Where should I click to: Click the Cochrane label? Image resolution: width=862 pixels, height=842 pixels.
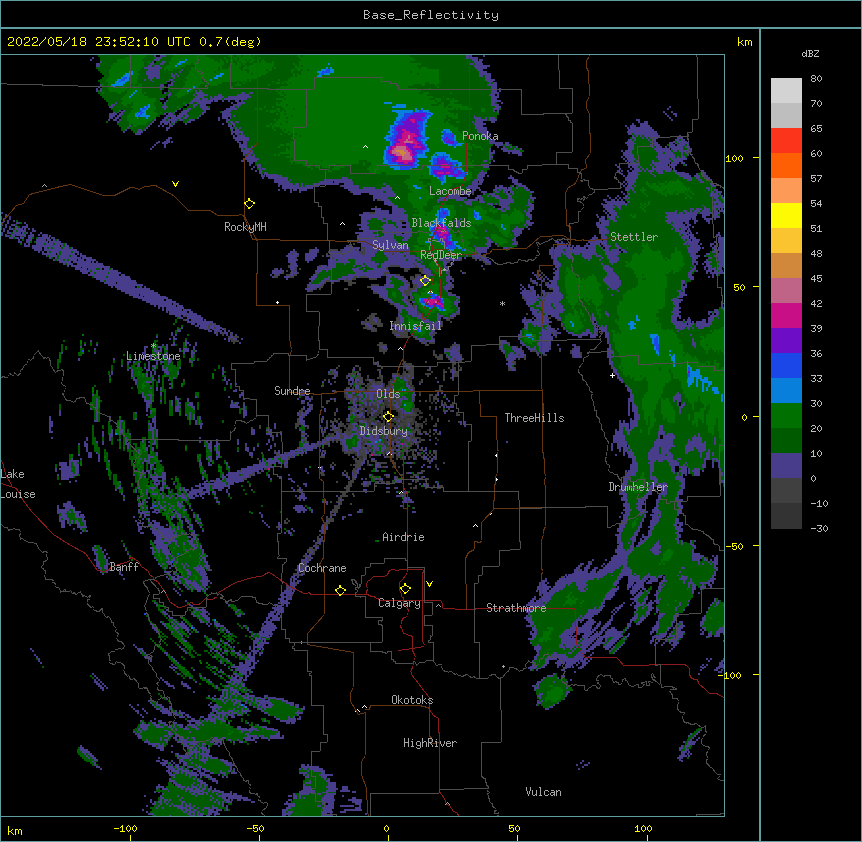(322, 568)
